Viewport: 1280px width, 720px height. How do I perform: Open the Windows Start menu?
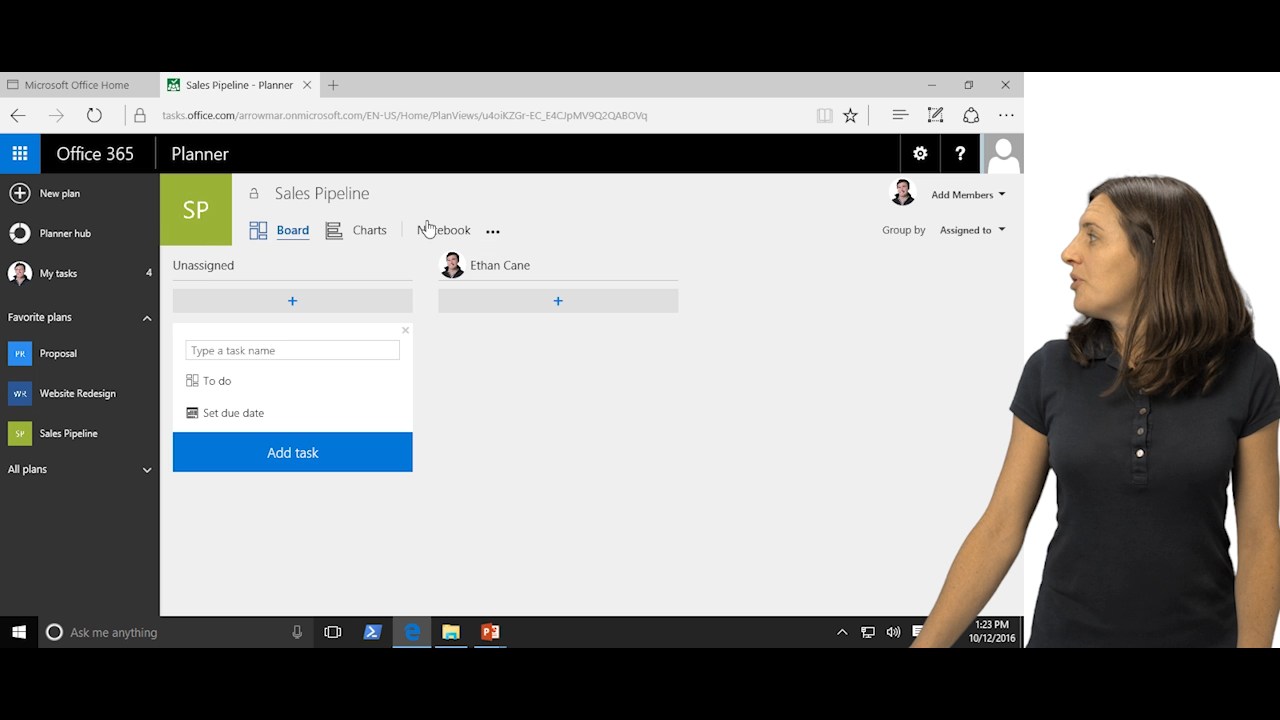click(x=18, y=632)
